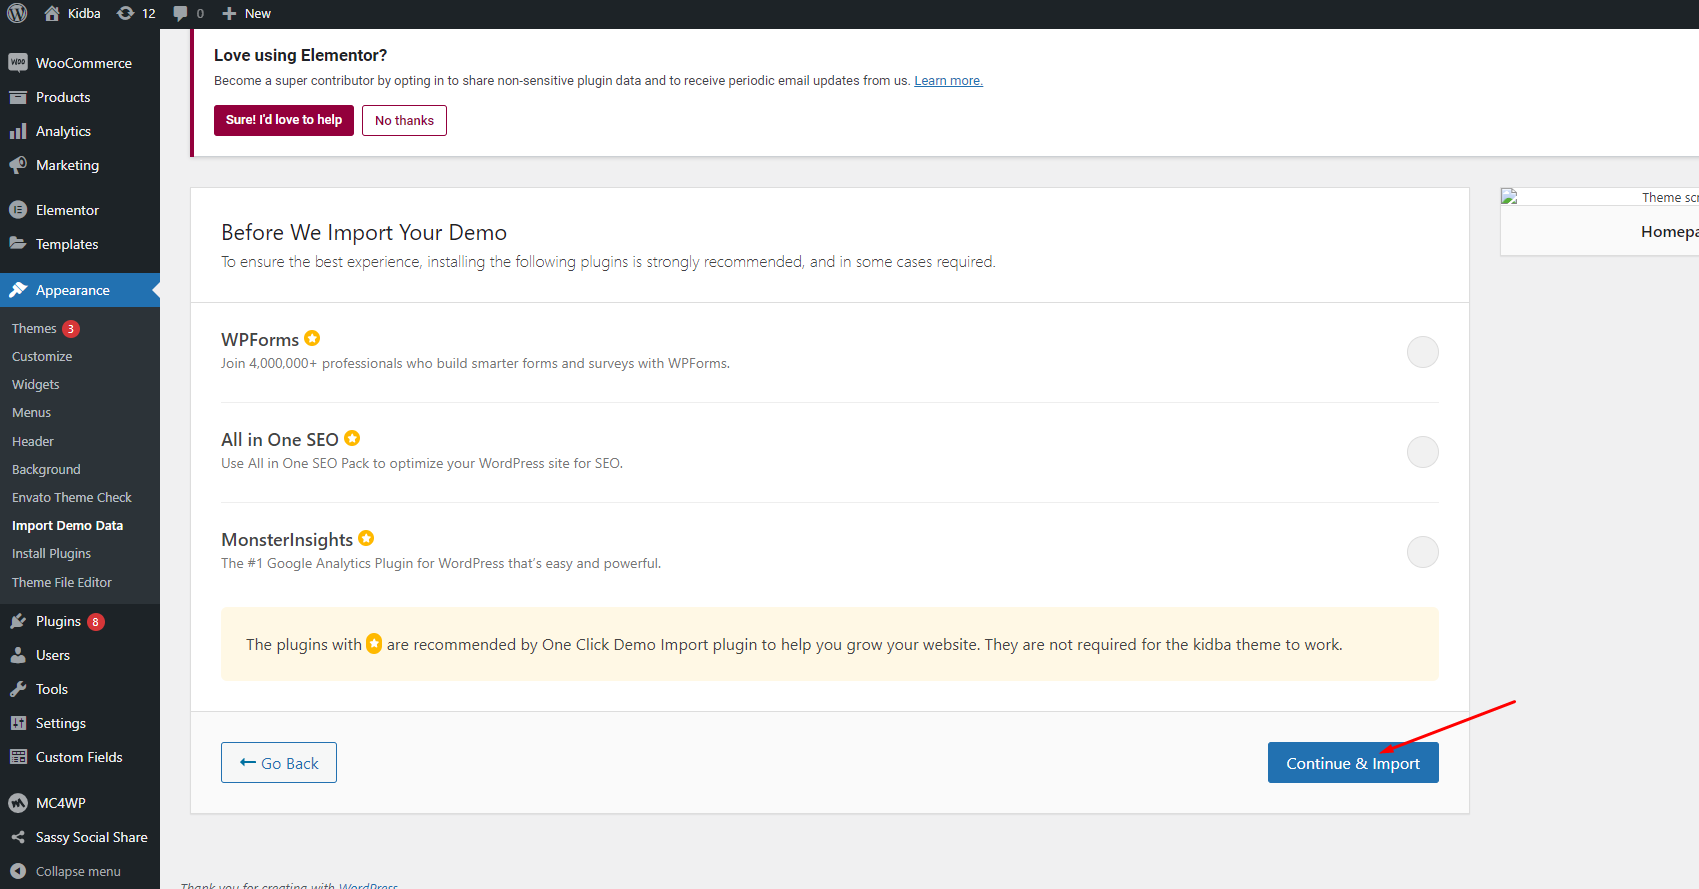Image resolution: width=1699 pixels, height=889 pixels.
Task: Click the Elementor sidebar icon
Action: (18, 210)
